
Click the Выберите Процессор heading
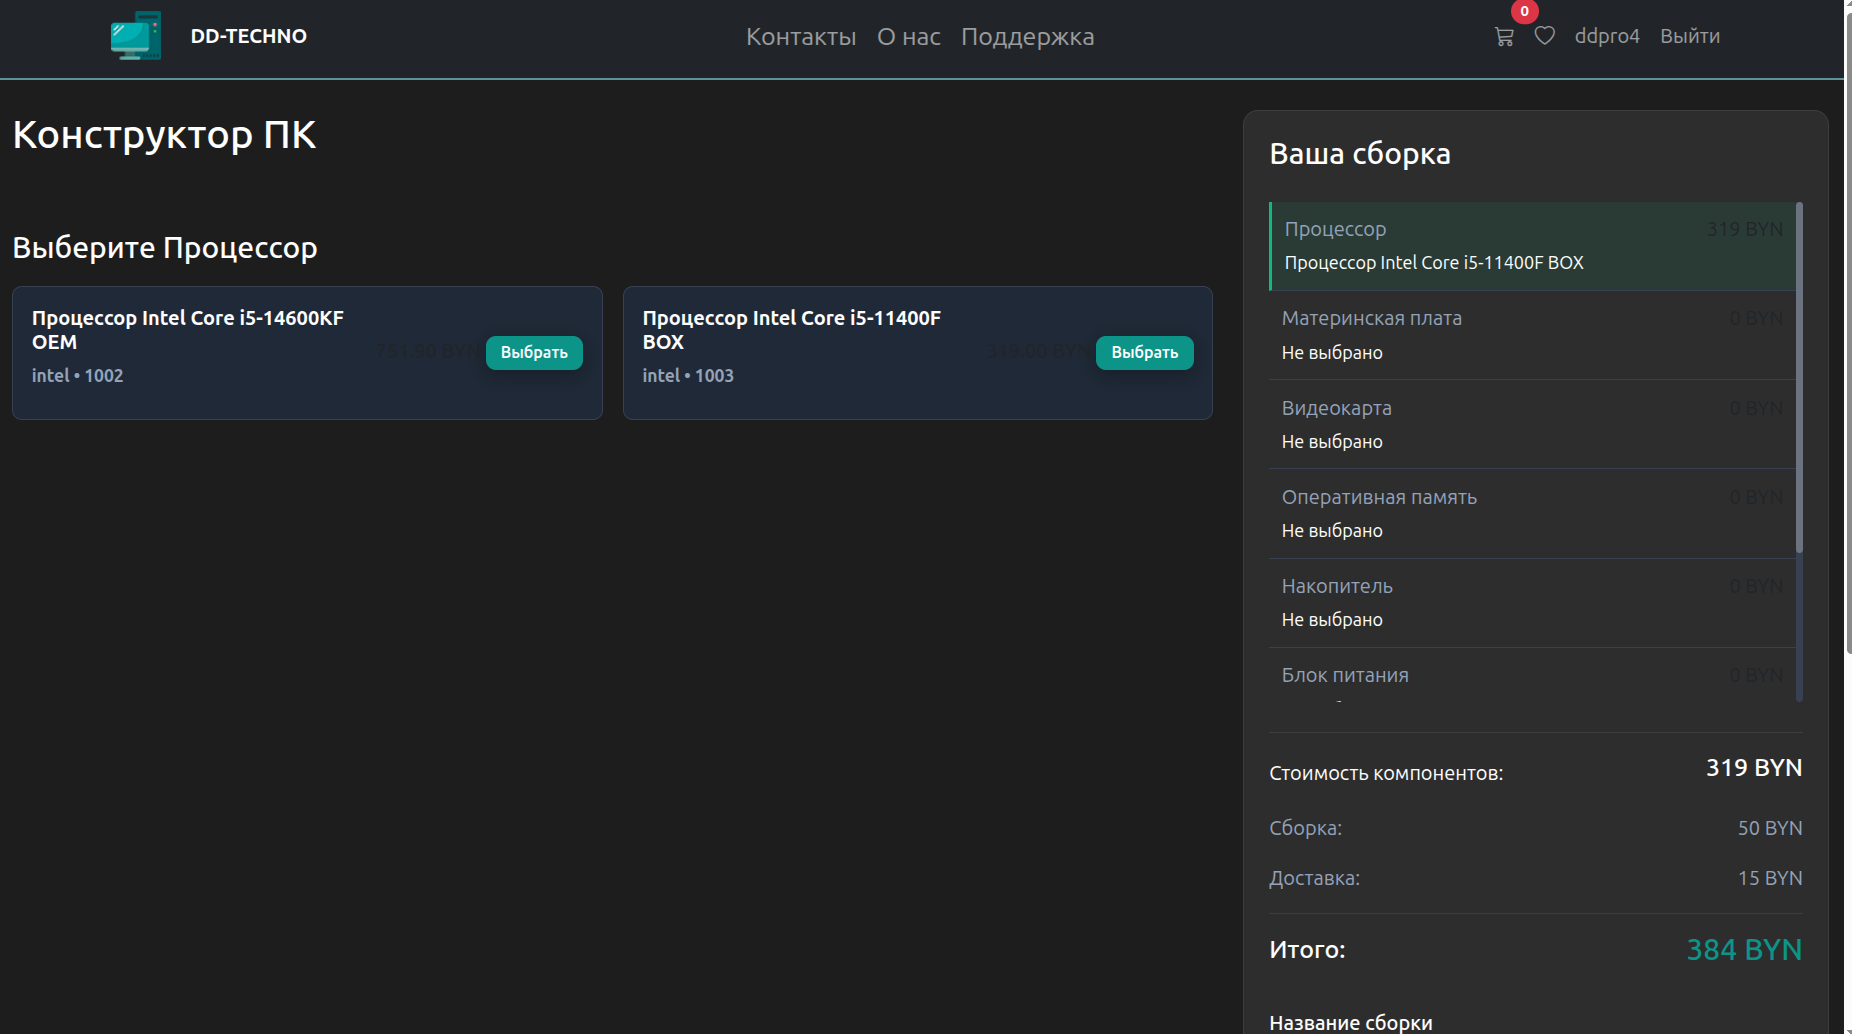pos(165,248)
